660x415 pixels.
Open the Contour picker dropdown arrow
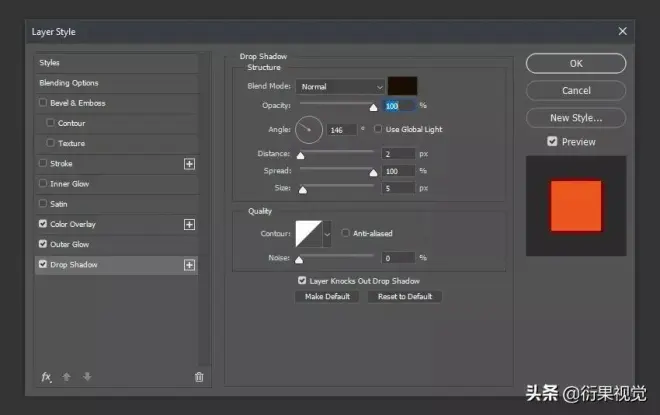(x=327, y=234)
